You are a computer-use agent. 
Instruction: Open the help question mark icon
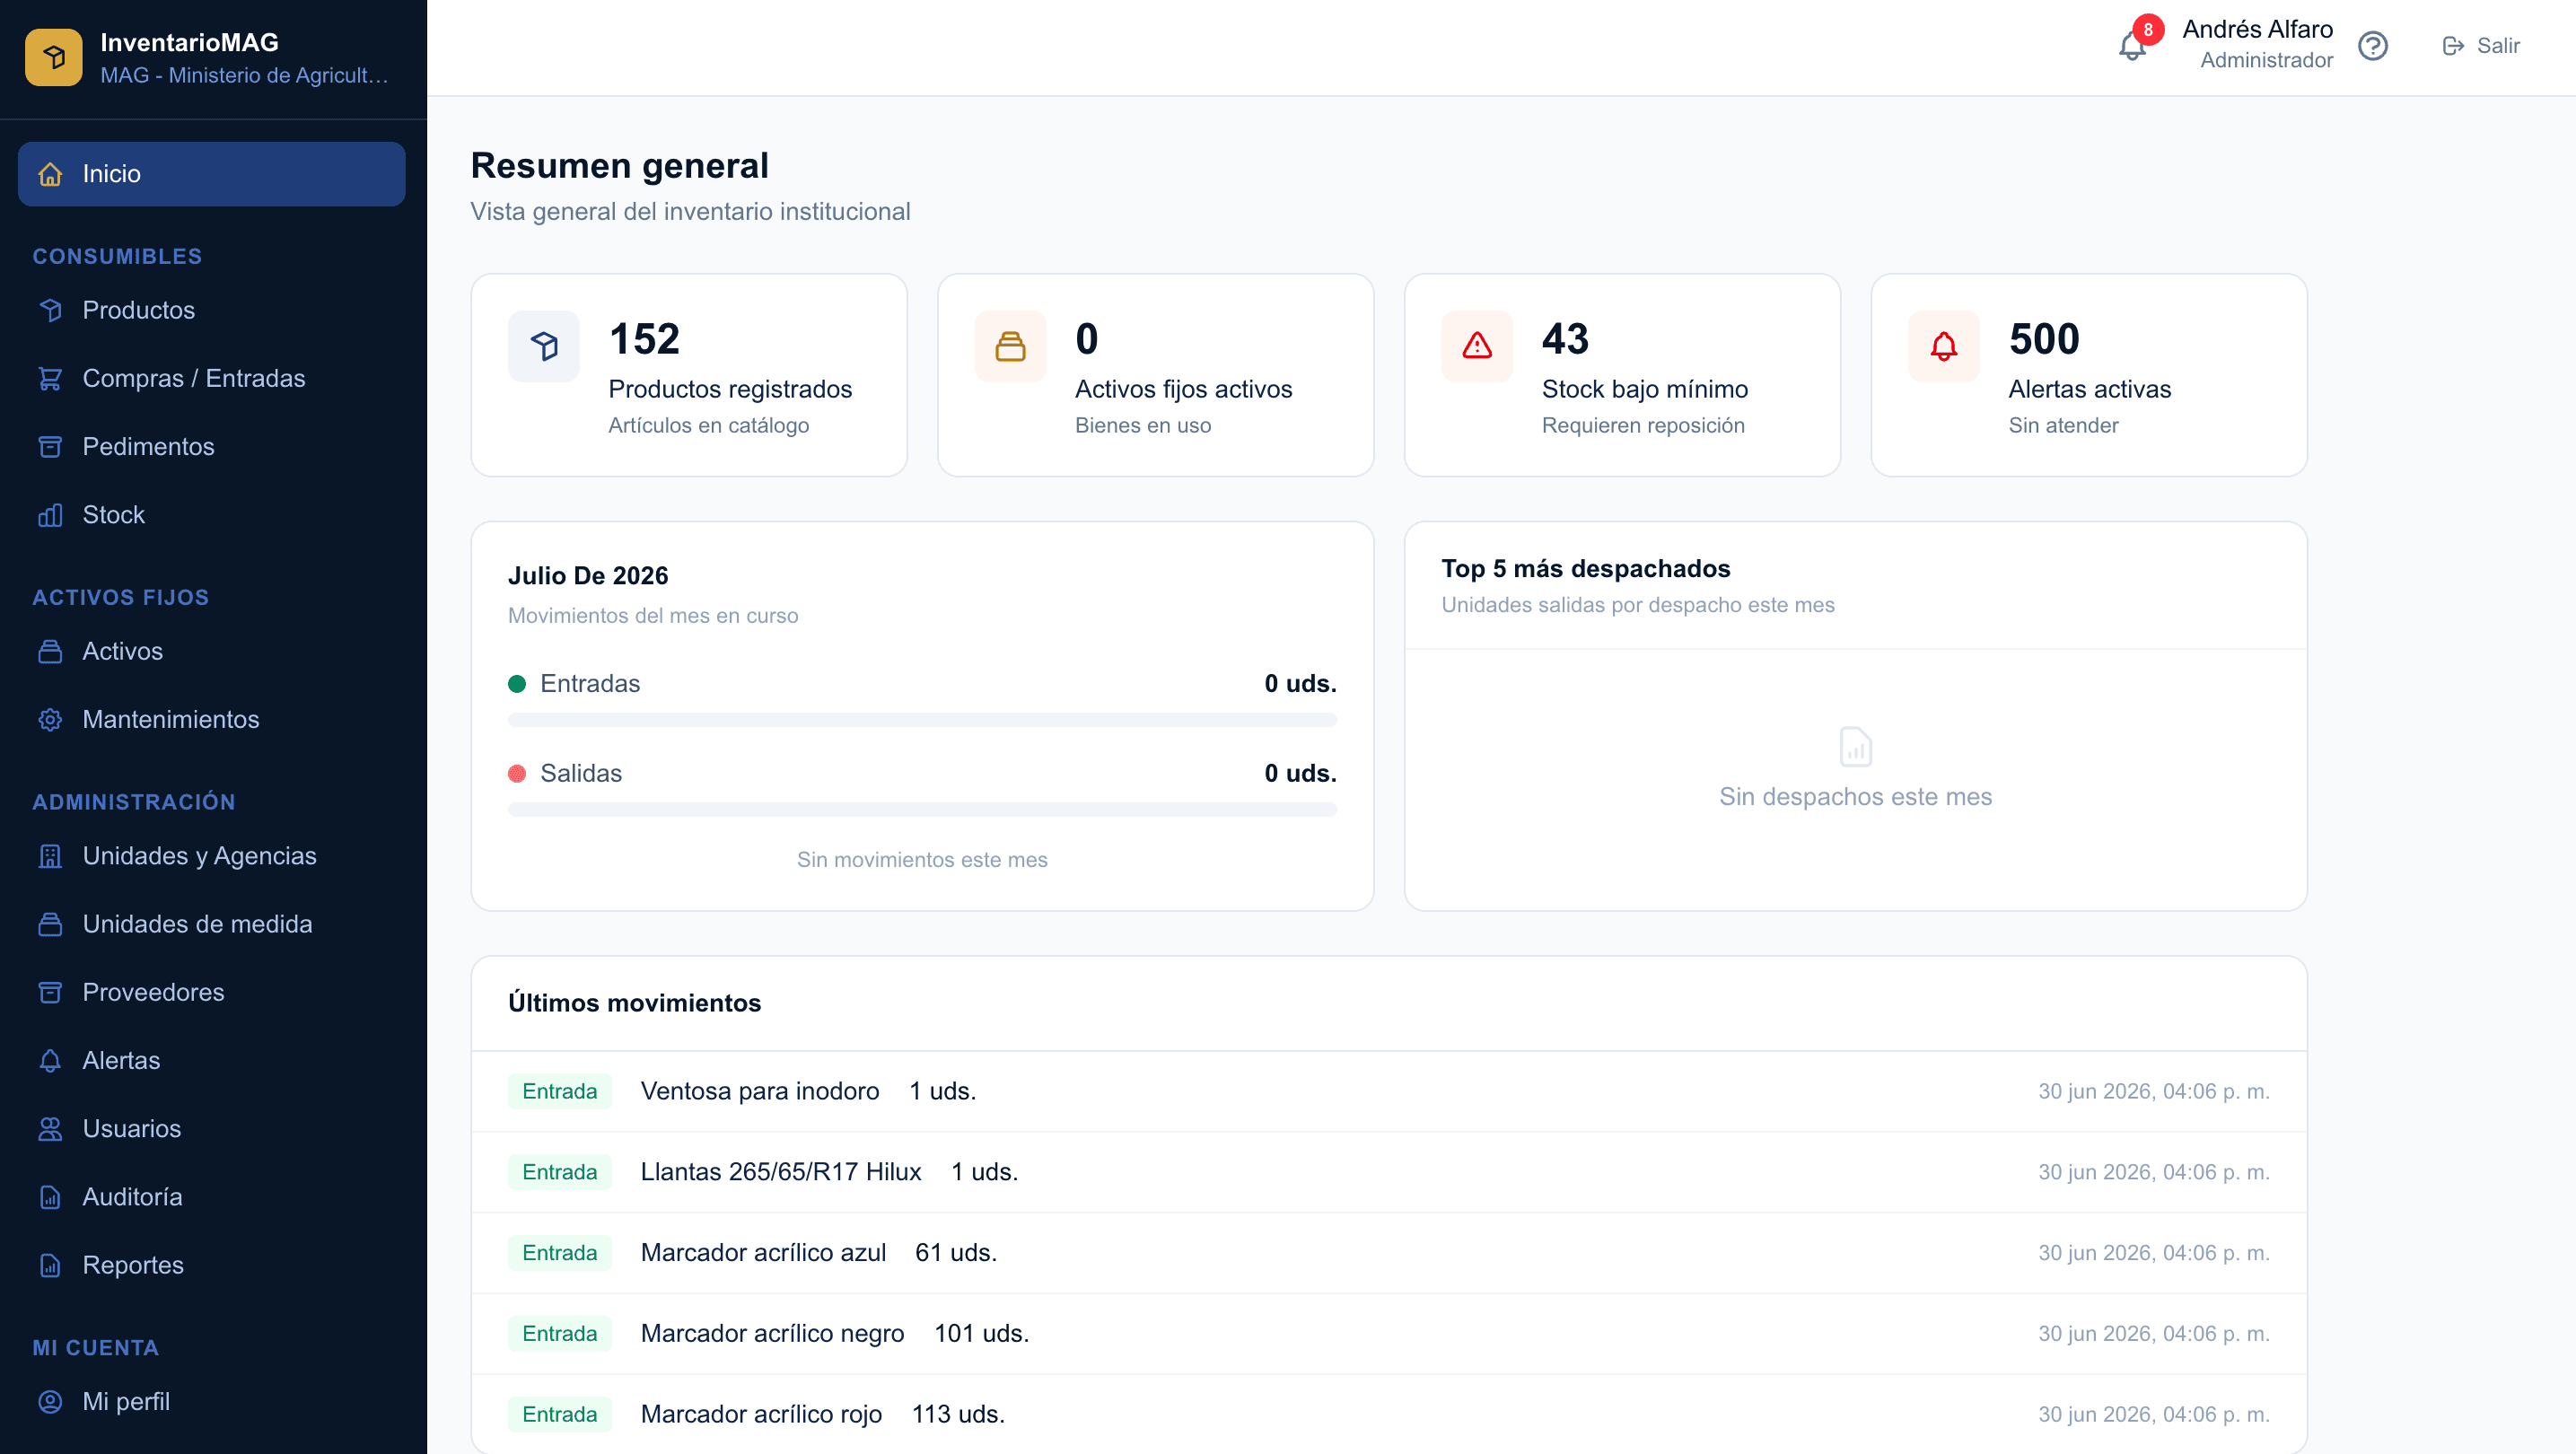point(2372,46)
